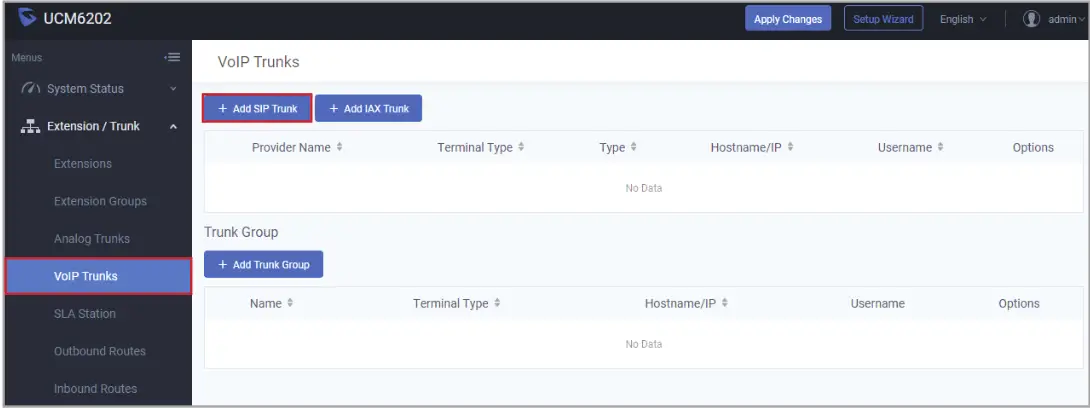Expand the System Status menu chevron
This screenshot has height=408, width=1090.
pos(173,89)
